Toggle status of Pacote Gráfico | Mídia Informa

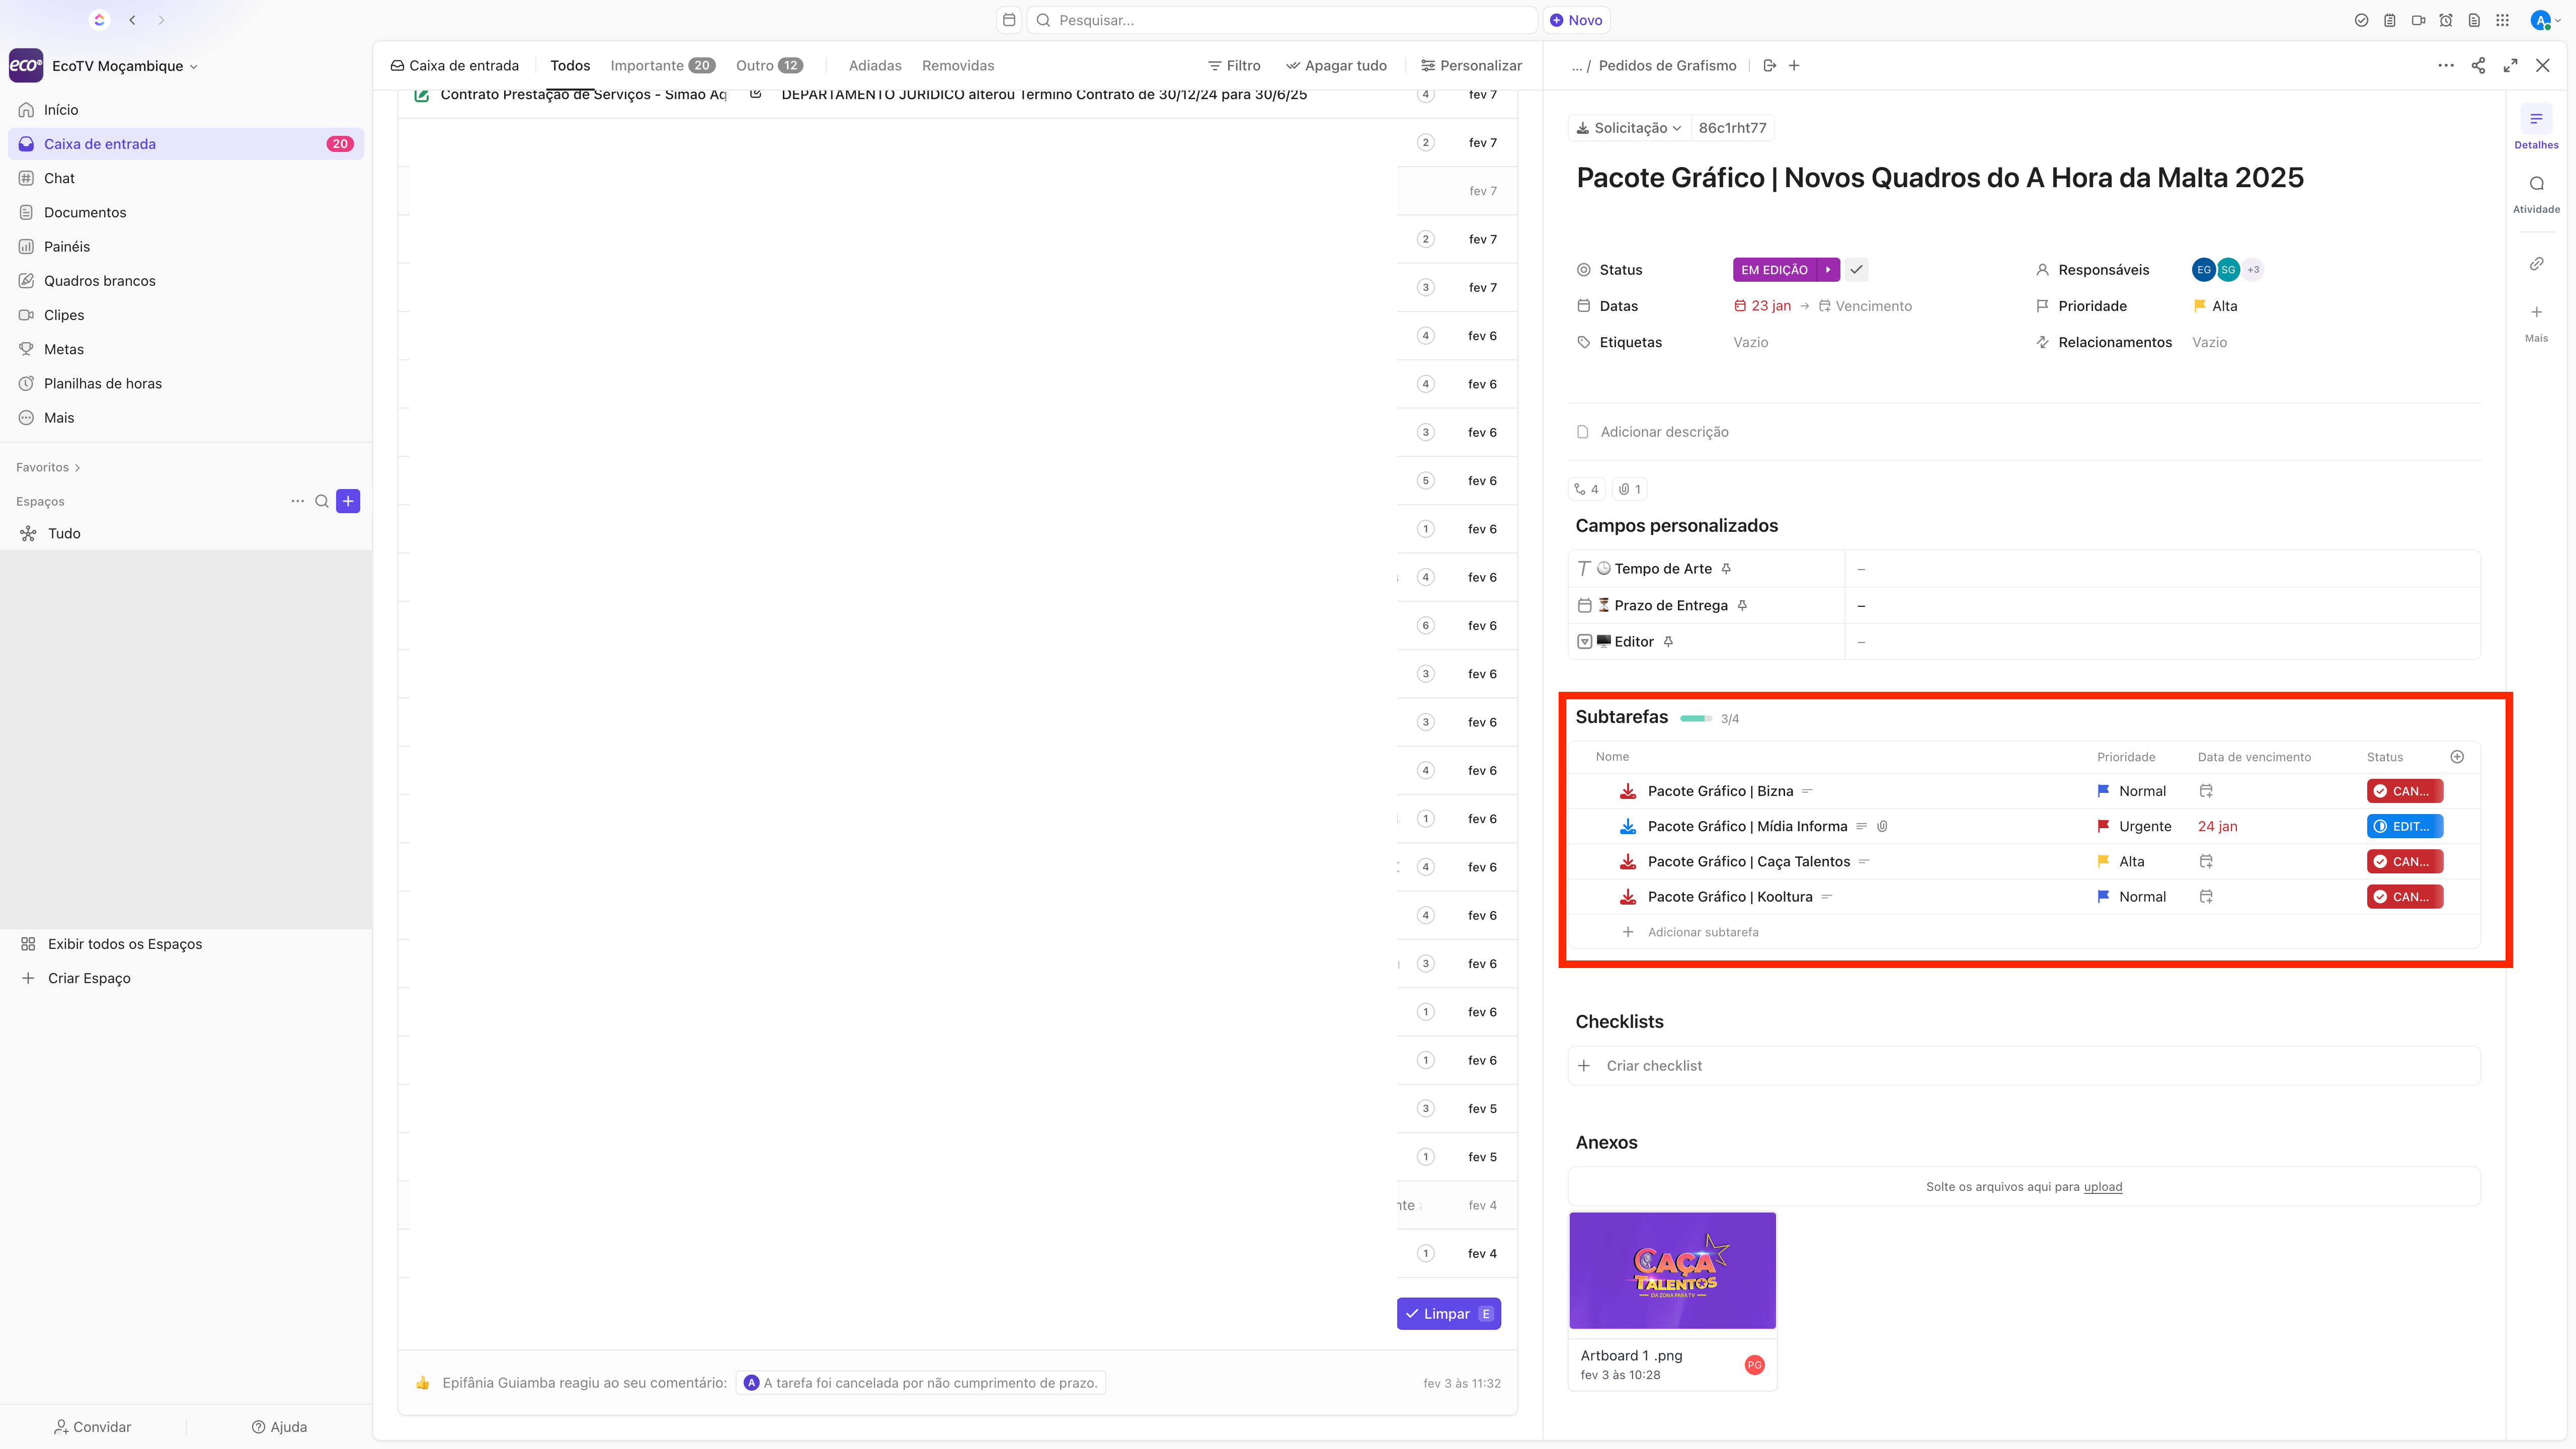click(2404, 826)
